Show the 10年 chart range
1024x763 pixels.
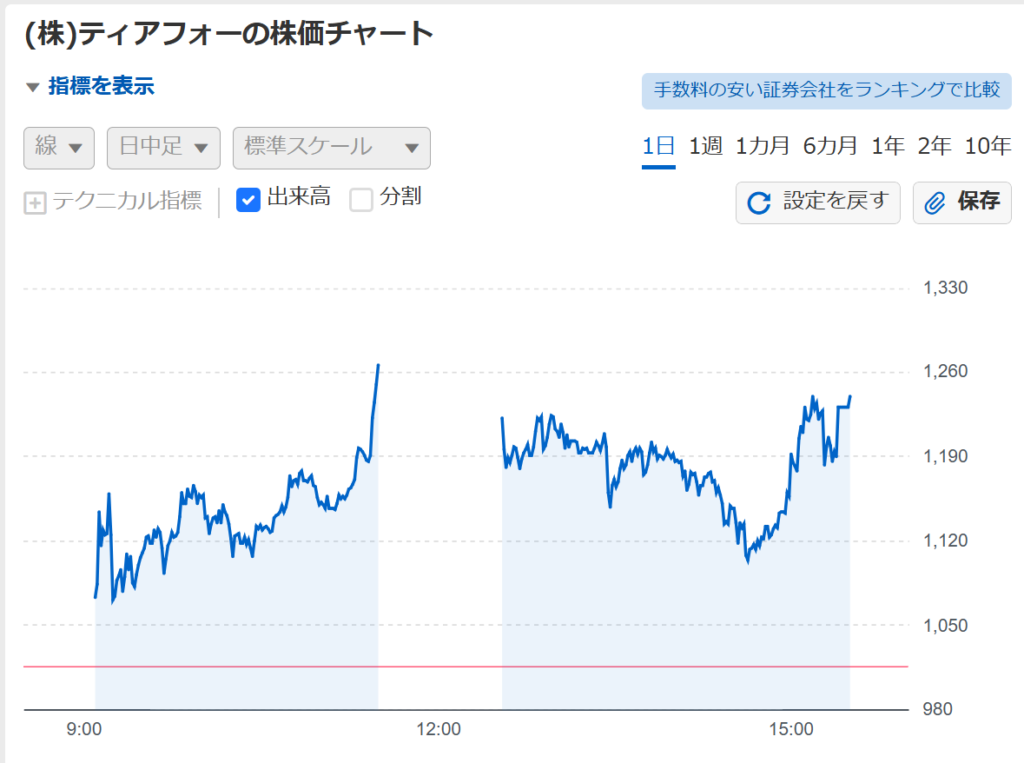(988, 146)
